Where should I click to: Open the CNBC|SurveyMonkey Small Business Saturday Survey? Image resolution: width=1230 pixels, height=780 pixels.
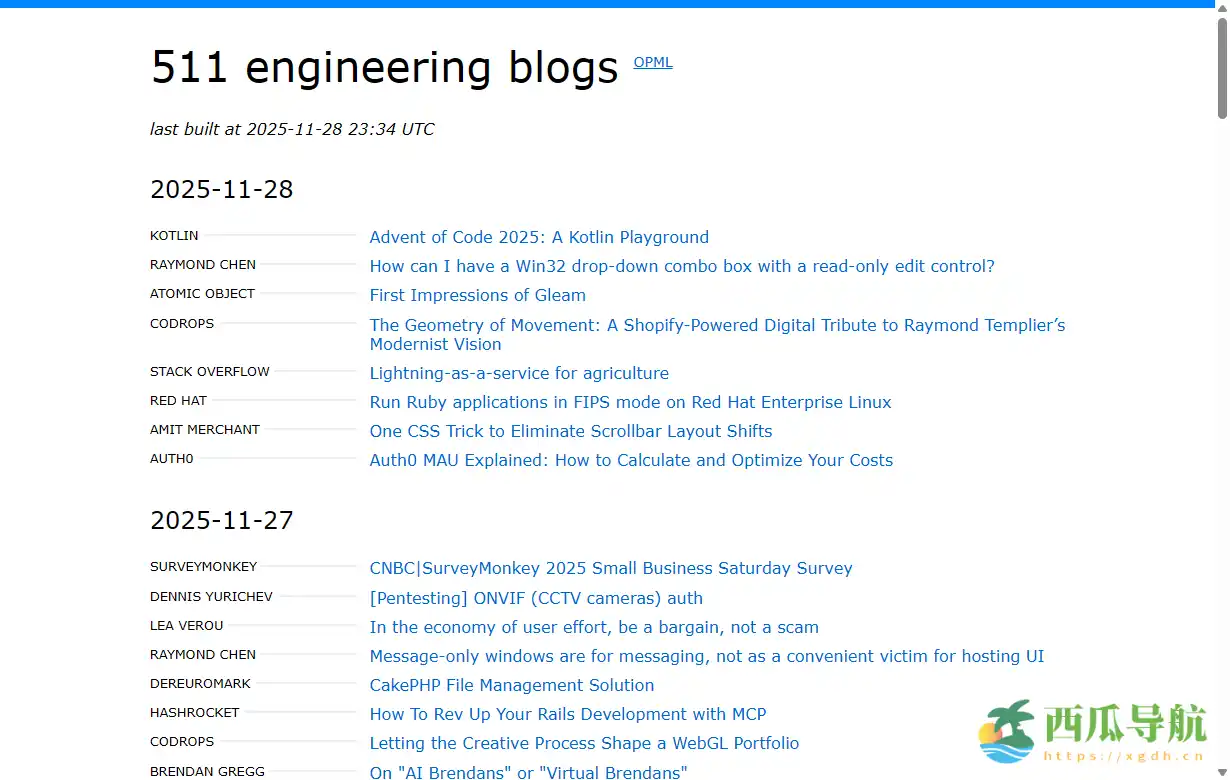[611, 568]
